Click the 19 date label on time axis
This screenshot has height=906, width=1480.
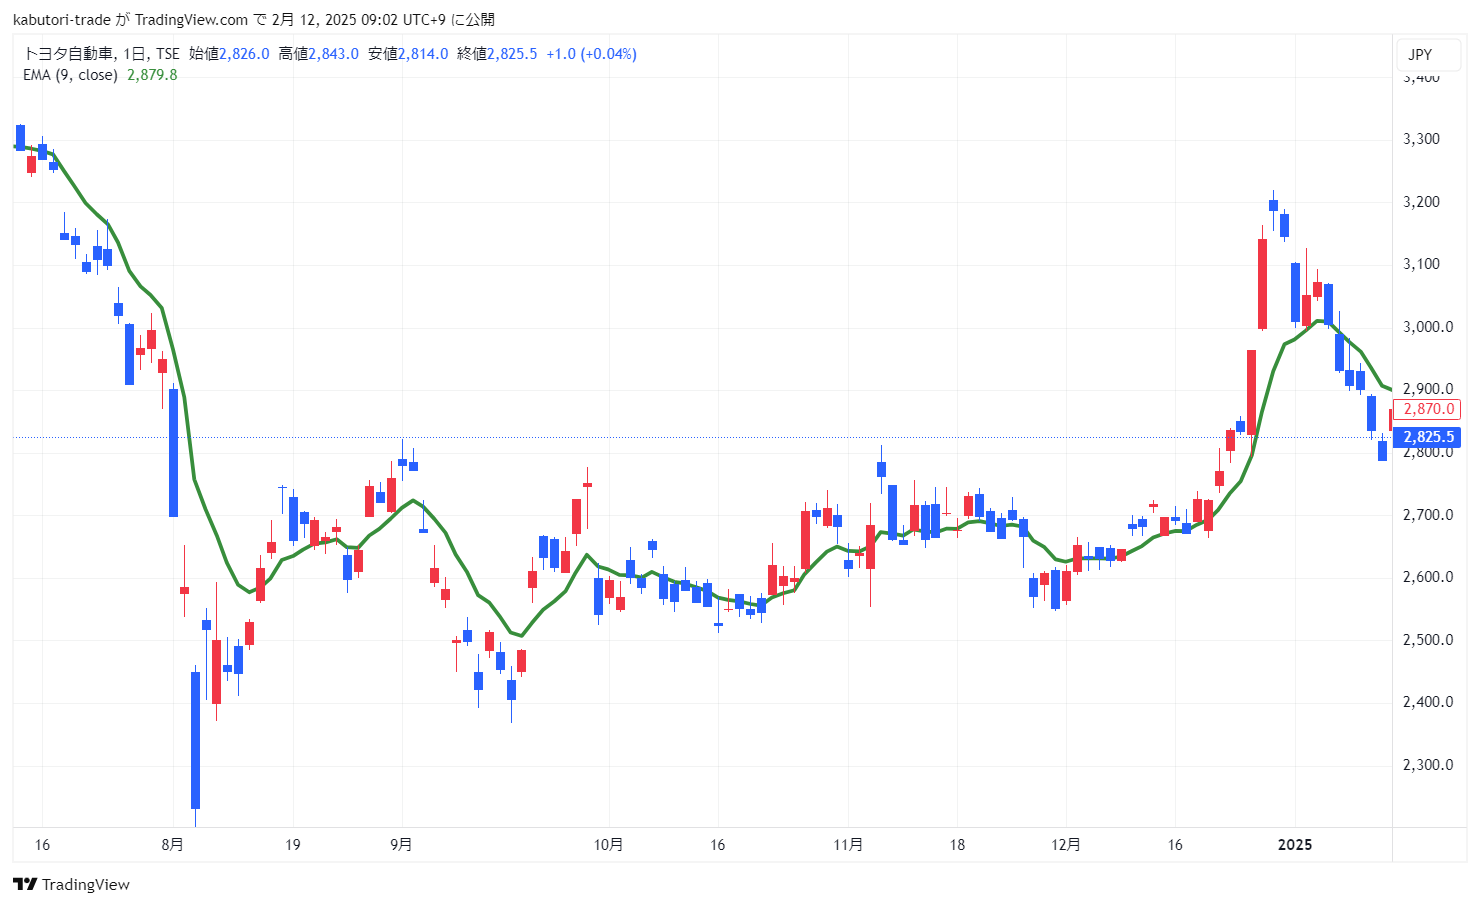point(292,845)
